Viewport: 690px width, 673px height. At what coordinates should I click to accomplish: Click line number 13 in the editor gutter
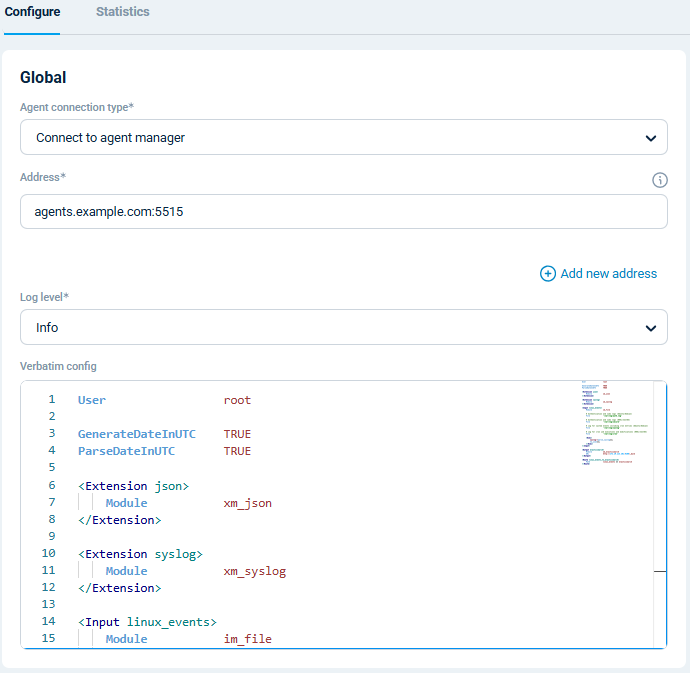[48, 604]
